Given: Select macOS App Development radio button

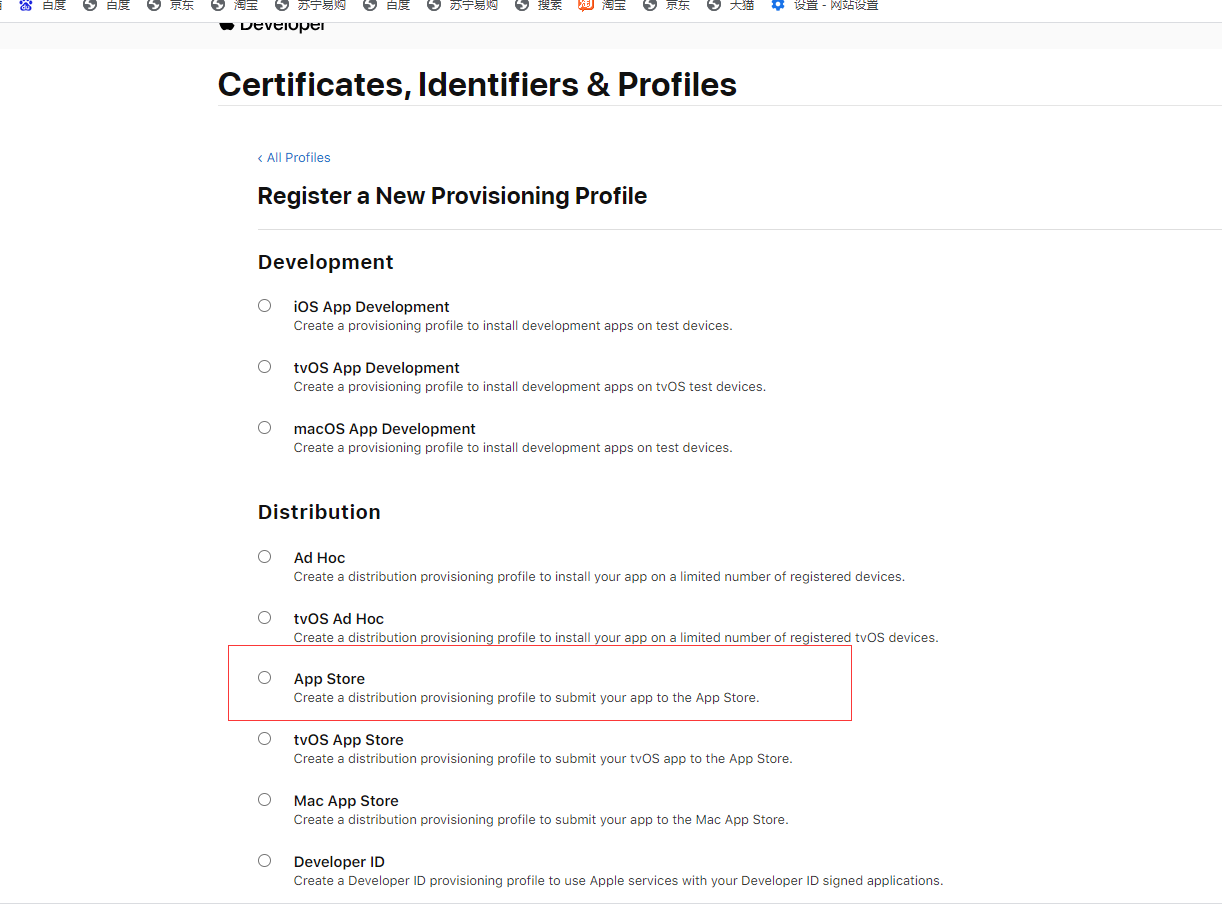Looking at the screenshot, I should 264,428.
